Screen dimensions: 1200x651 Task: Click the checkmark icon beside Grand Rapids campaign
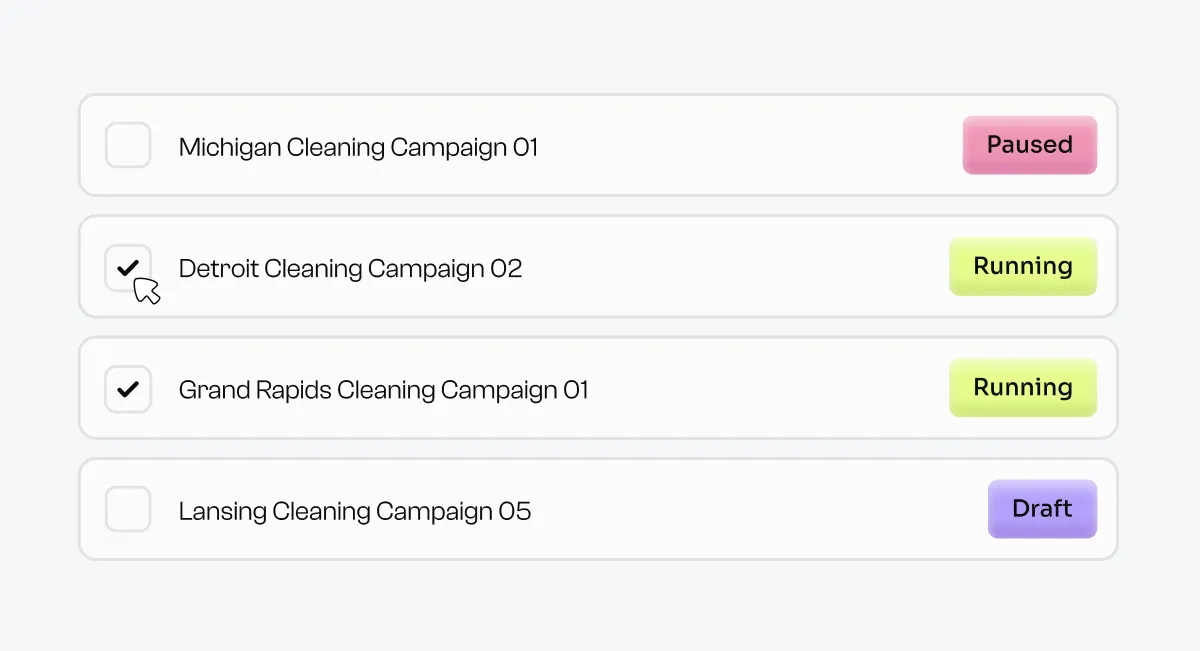(x=128, y=389)
